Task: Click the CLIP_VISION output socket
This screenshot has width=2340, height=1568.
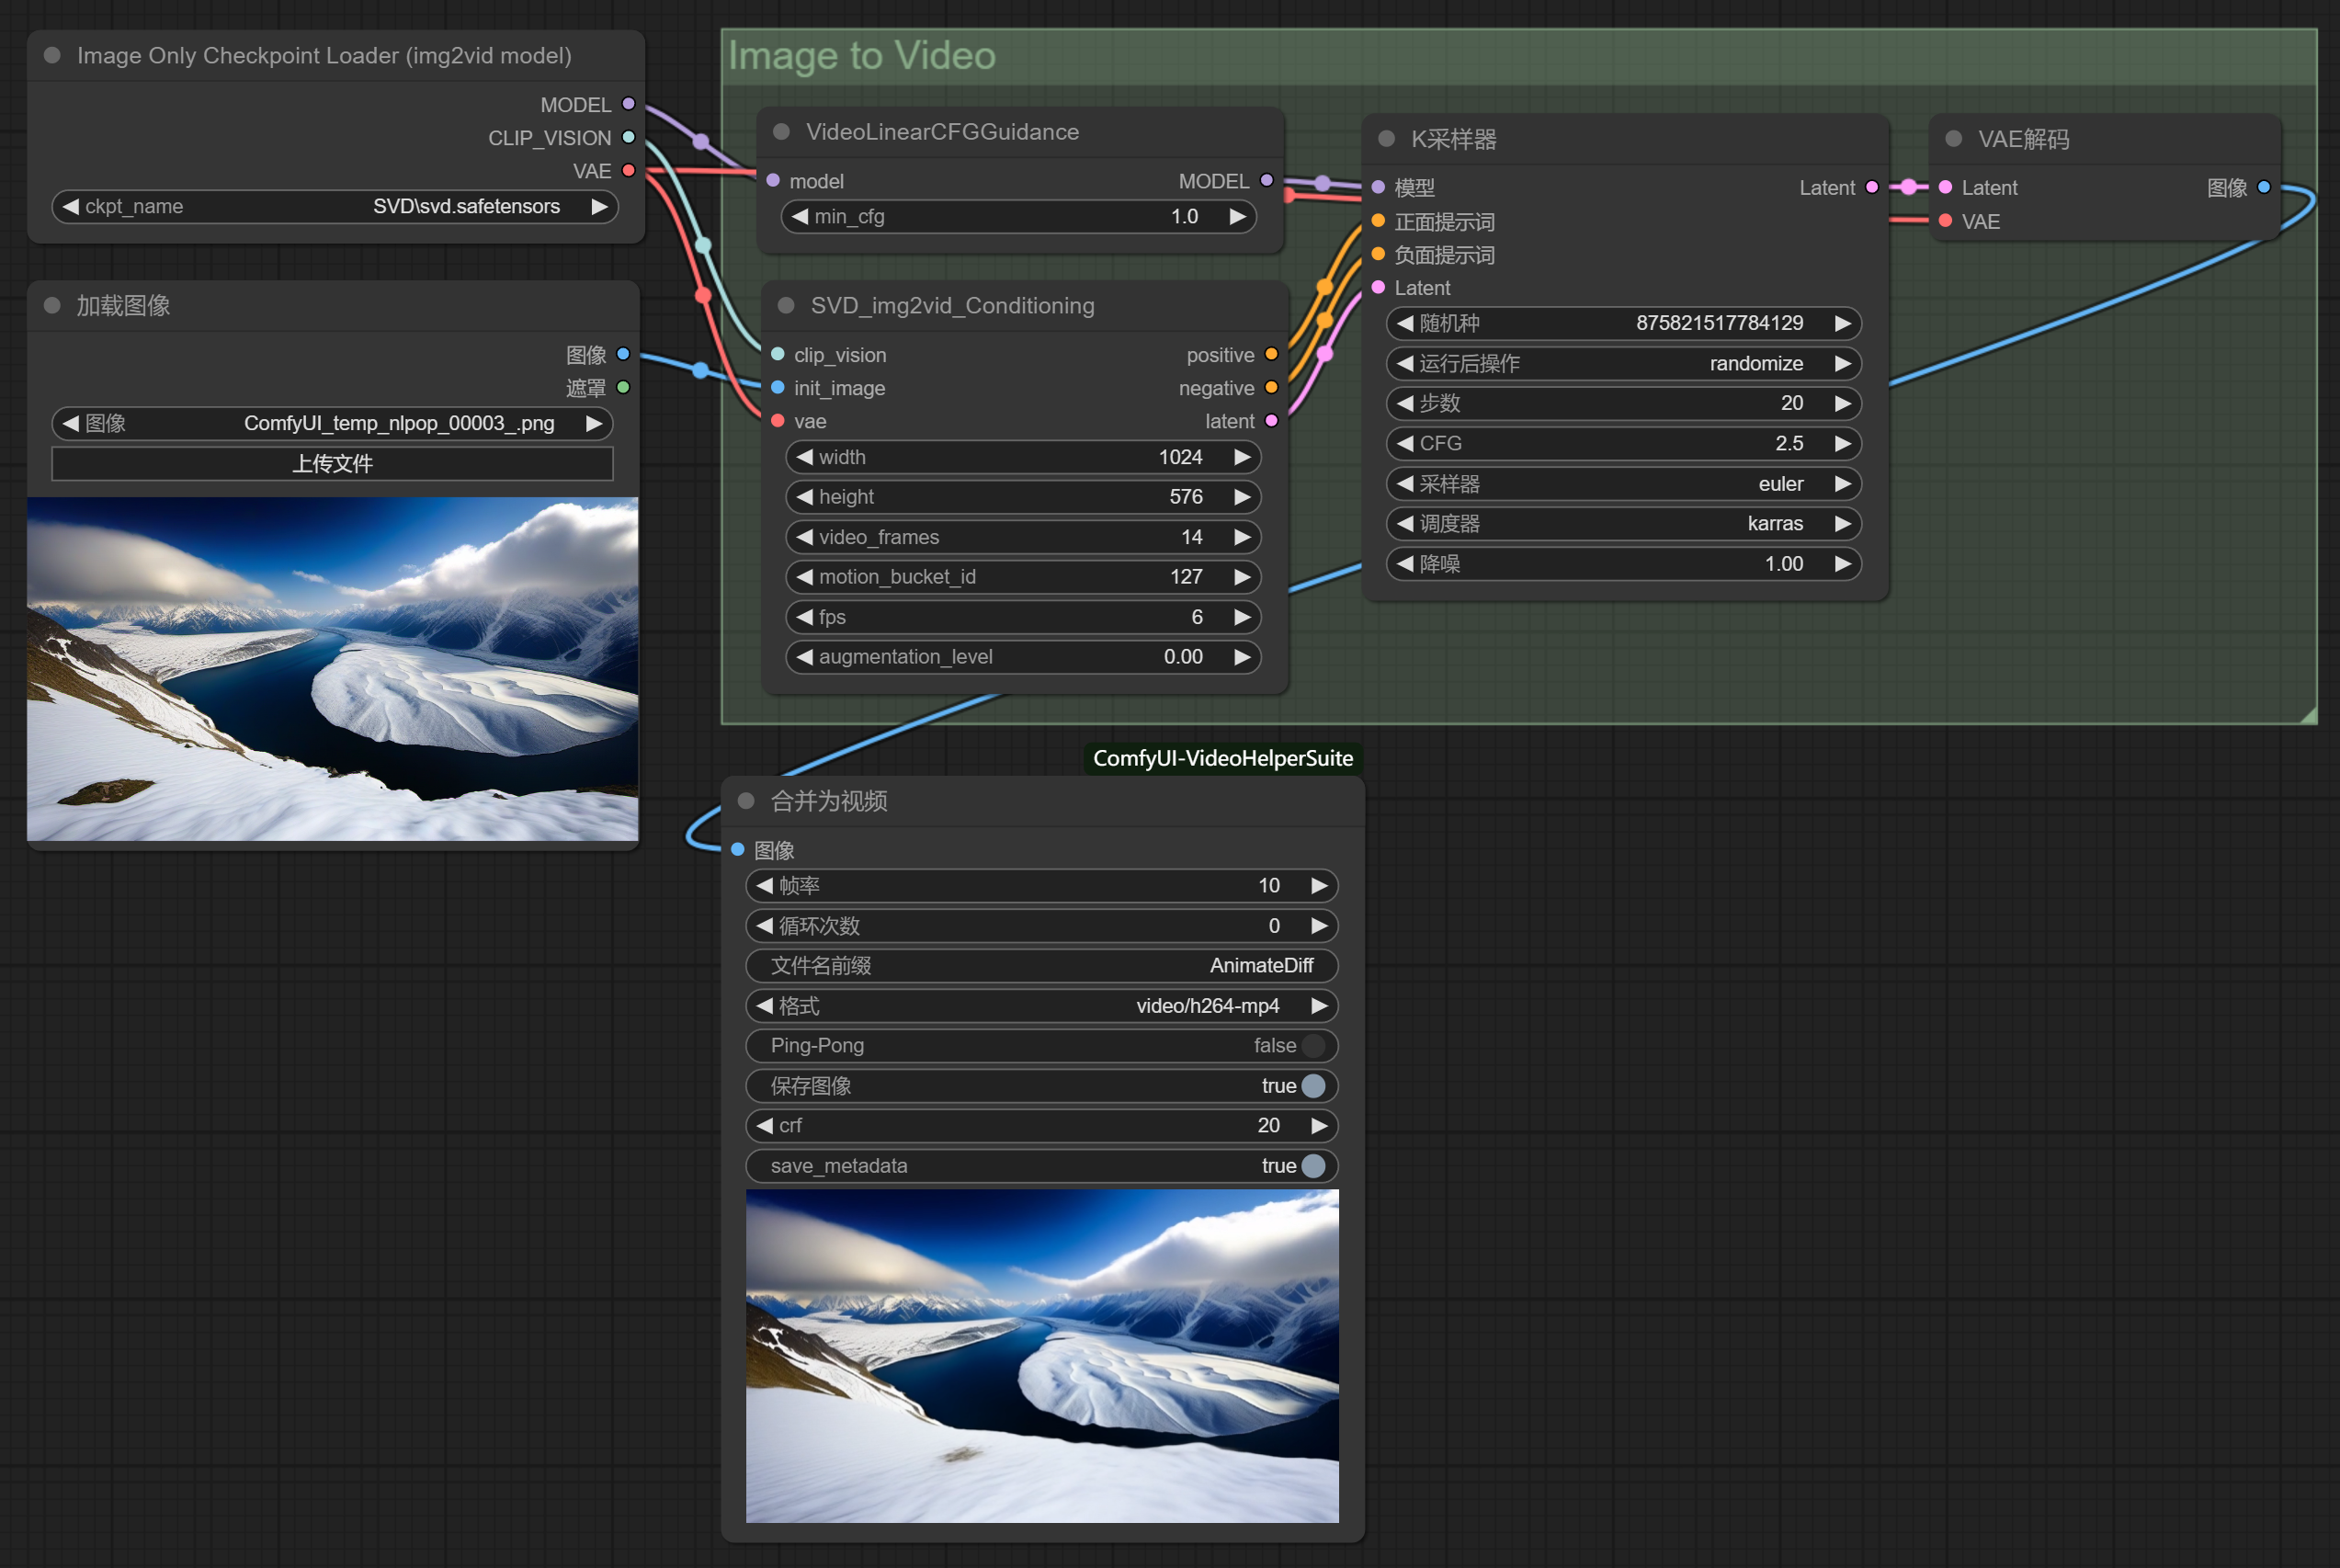Action: (x=628, y=137)
